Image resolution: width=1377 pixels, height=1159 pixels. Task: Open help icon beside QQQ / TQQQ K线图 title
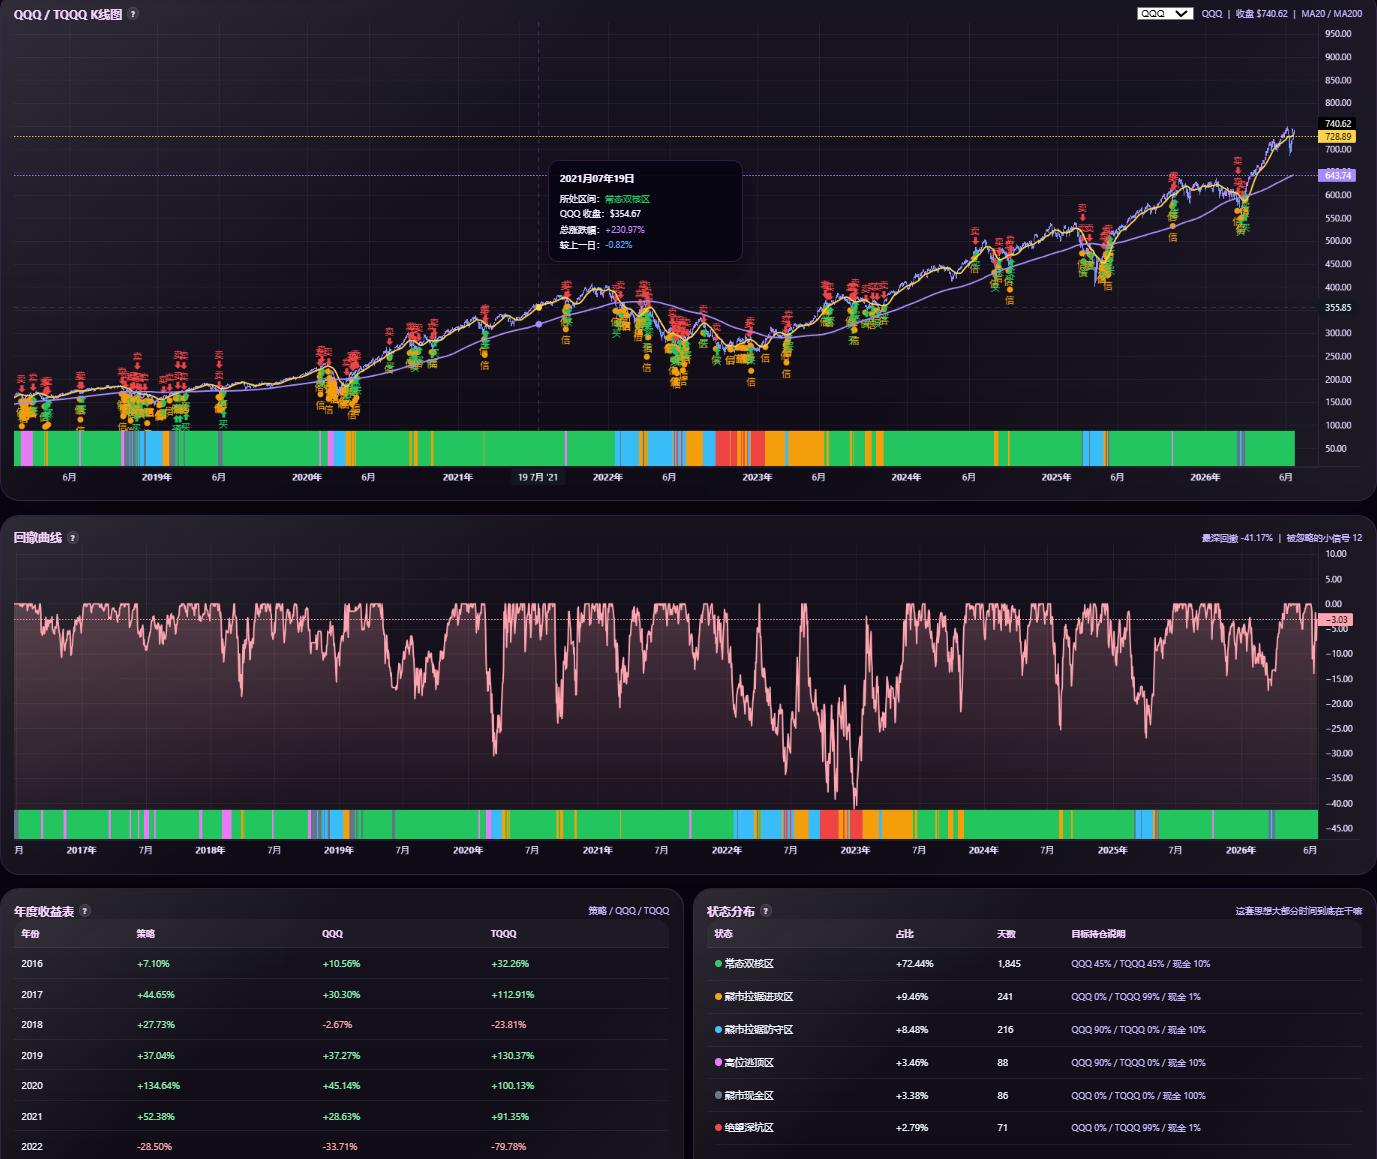133,14
